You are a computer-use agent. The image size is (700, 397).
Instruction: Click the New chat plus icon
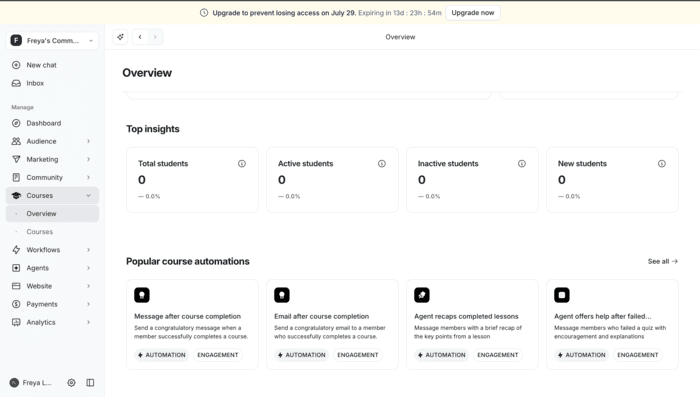pos(16,65)
